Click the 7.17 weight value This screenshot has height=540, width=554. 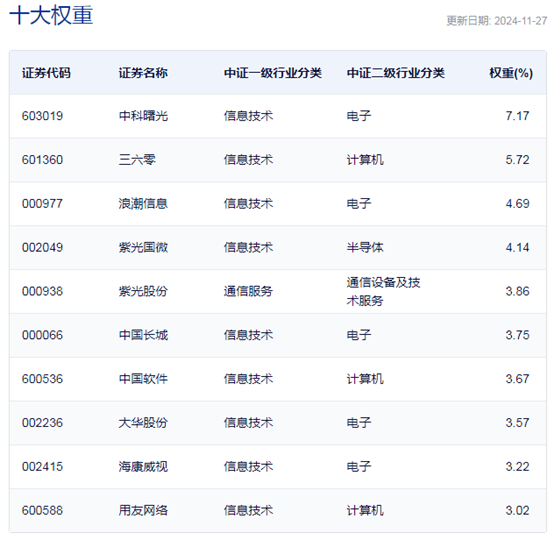click(517, 116)
